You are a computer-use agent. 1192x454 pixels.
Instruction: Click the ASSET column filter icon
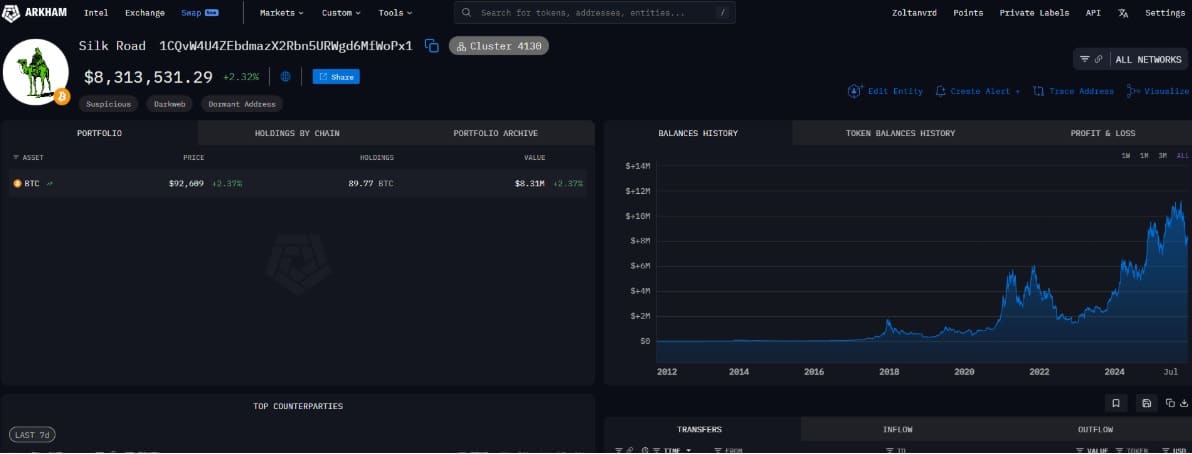point(16,158)
